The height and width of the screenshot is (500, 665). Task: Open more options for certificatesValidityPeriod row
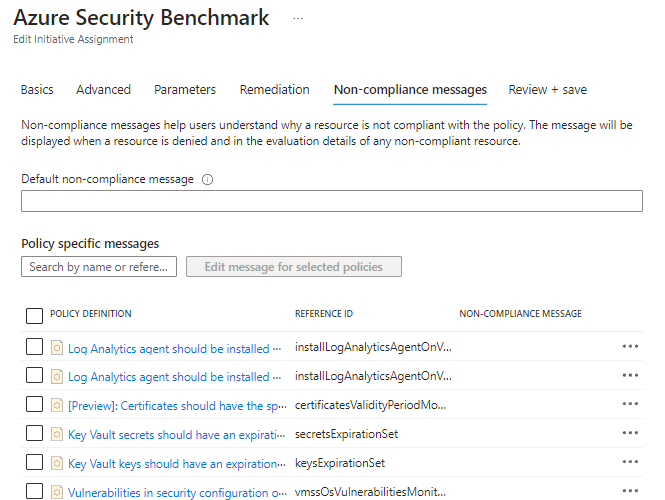click(630, 404)
